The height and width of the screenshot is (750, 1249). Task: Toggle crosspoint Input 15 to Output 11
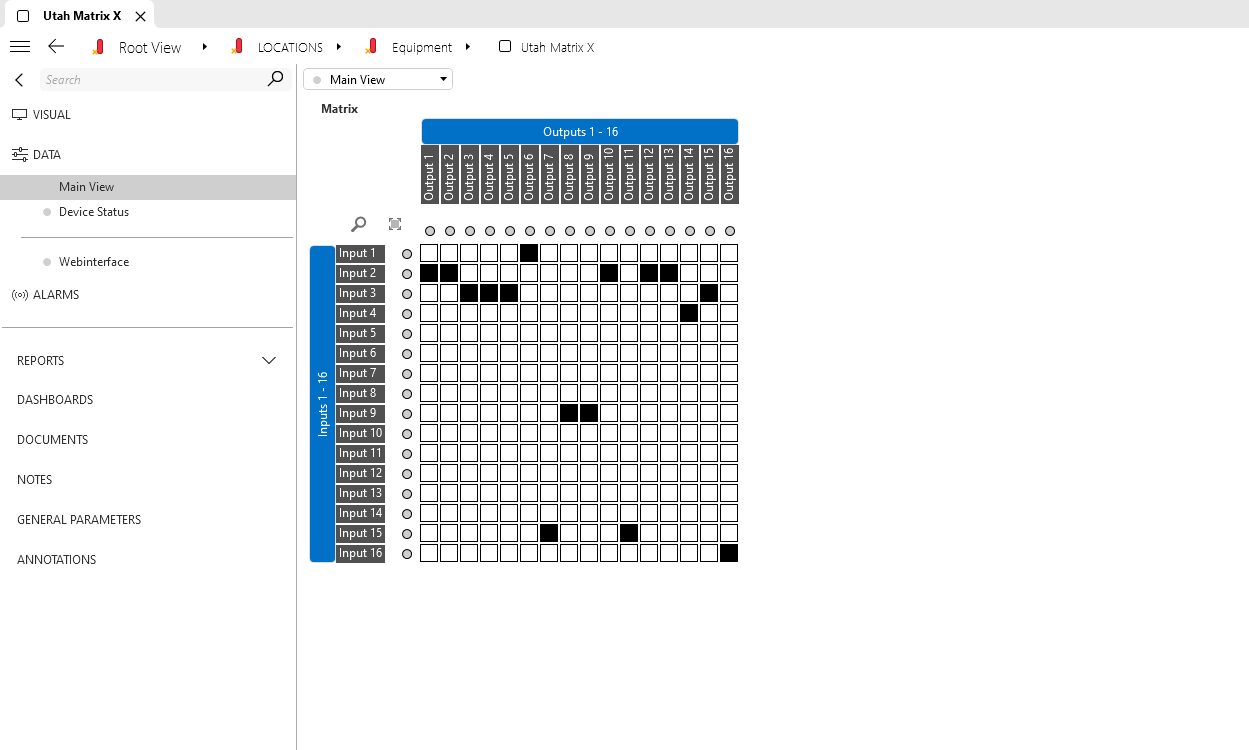tap(629, 533)
